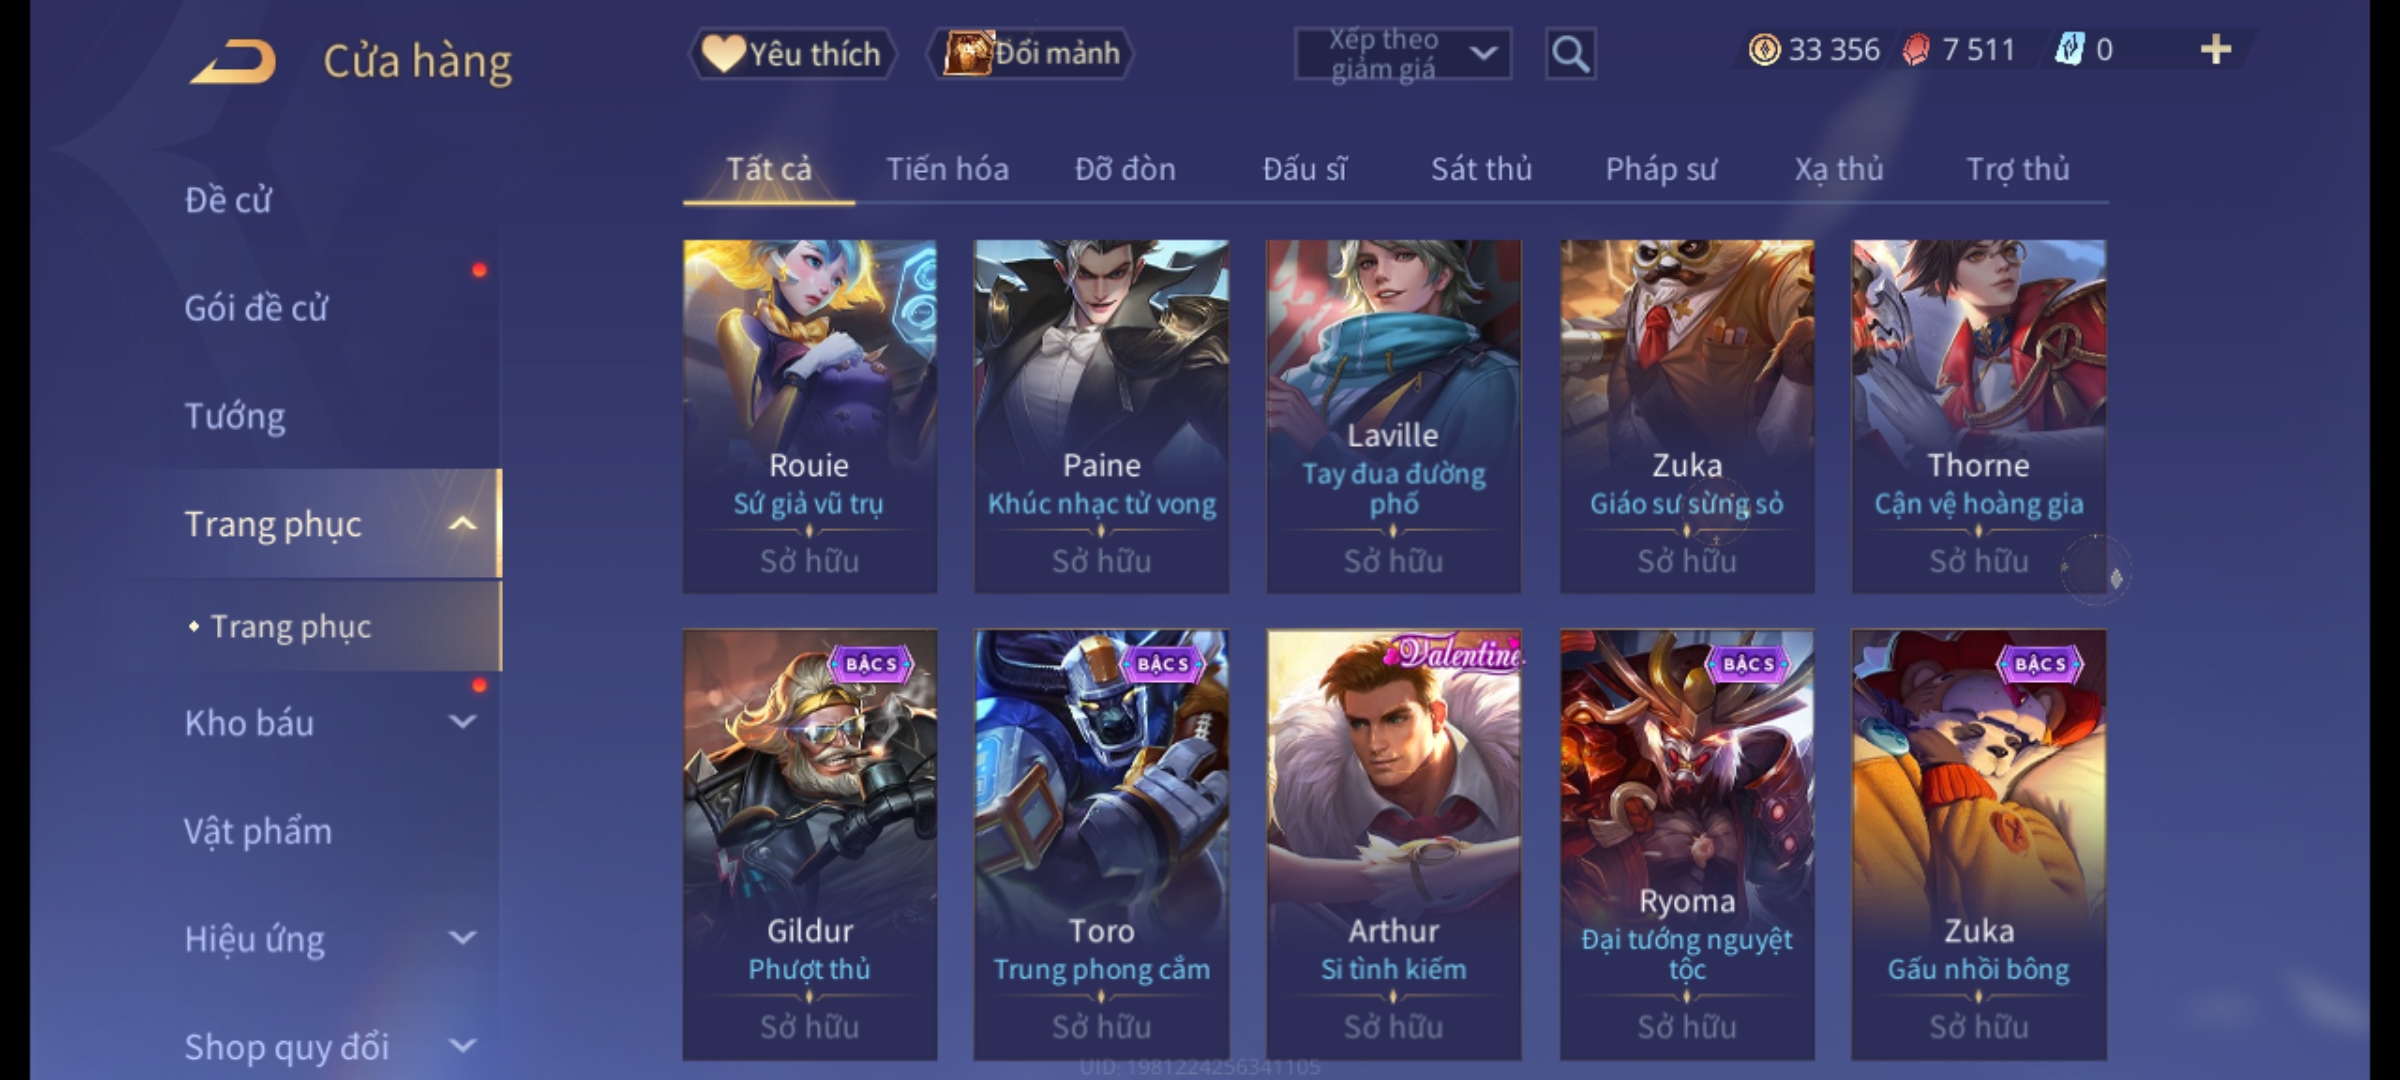Screen dimensions: 2400x1080
Task: Switch to the Pháp sư tab
Action: point(1661,170)
